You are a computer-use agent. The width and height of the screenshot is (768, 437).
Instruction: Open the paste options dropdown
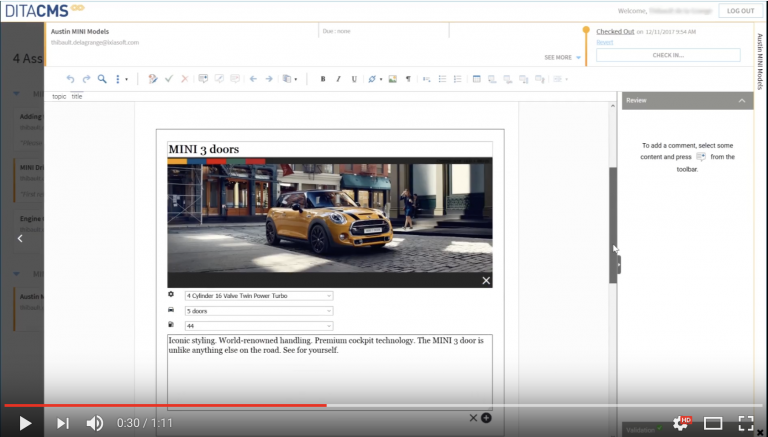(x=289, y=79)
